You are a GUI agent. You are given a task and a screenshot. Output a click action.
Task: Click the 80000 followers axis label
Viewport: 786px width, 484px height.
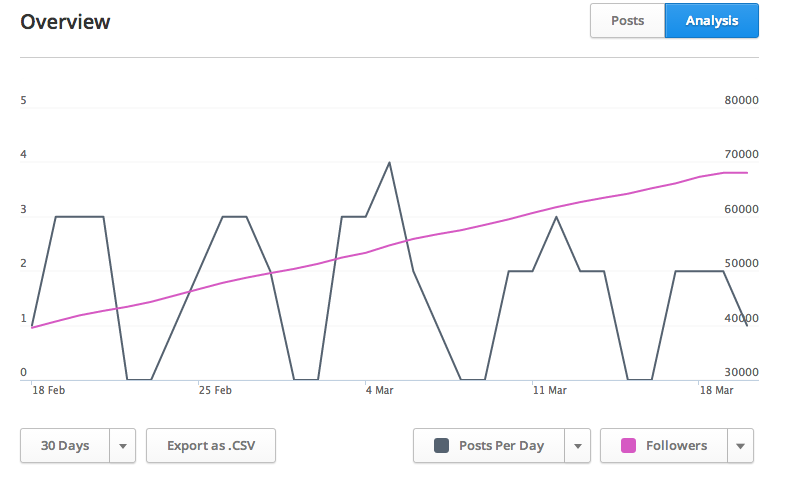click(x=741, y=100)
